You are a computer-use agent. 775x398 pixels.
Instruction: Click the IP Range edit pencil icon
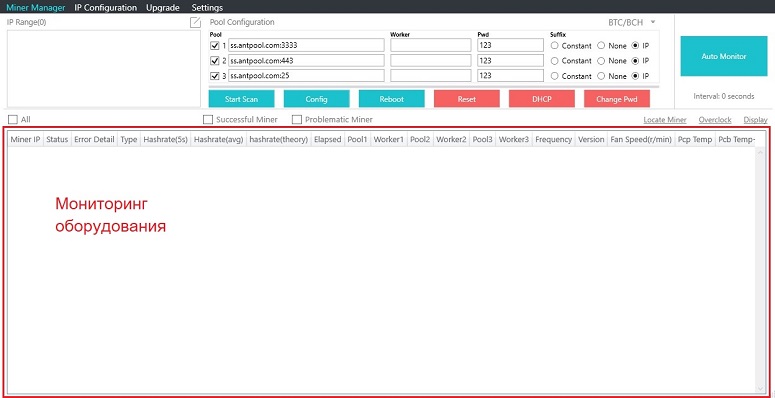tap(196, 22)
